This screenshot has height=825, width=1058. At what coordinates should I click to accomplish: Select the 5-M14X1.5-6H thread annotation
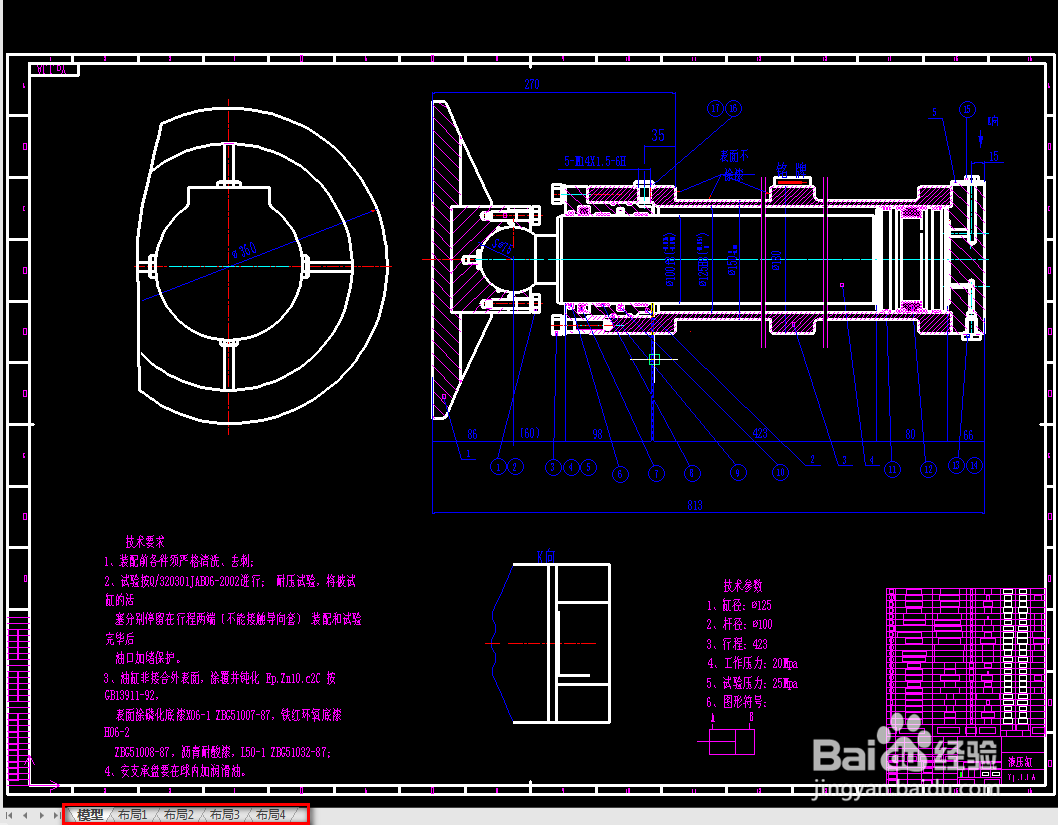click(x=595, y=161)
